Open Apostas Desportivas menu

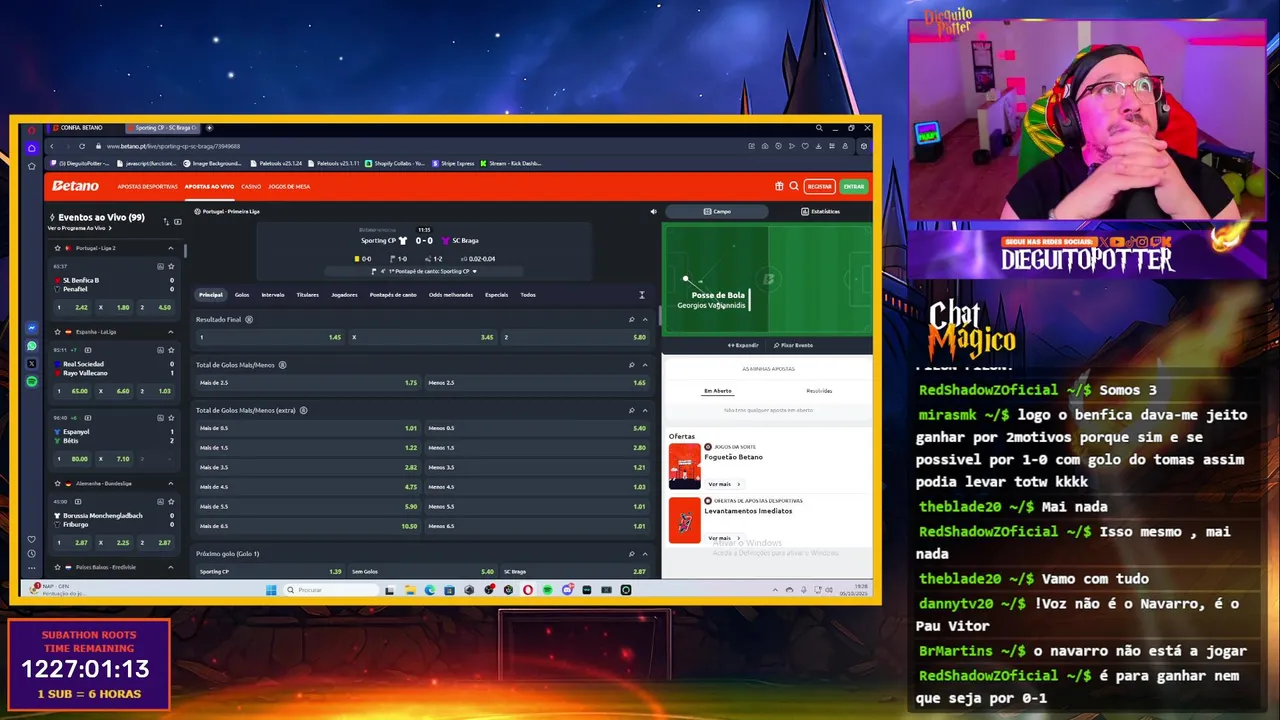pyautogui.click(x=147, y=186)
